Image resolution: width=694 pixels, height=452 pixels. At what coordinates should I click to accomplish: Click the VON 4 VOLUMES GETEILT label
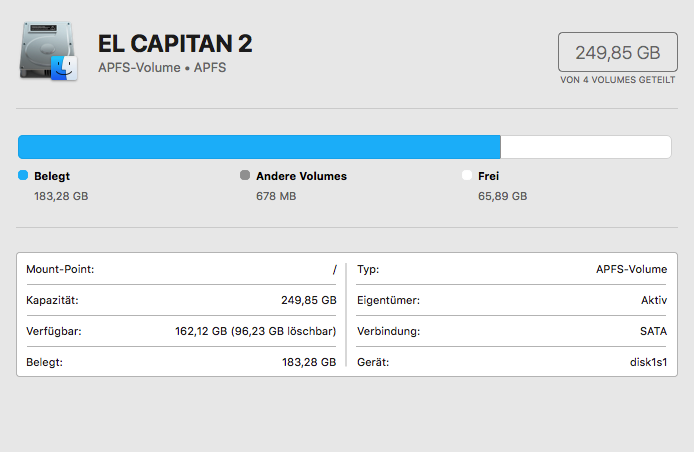coord(617,79)
